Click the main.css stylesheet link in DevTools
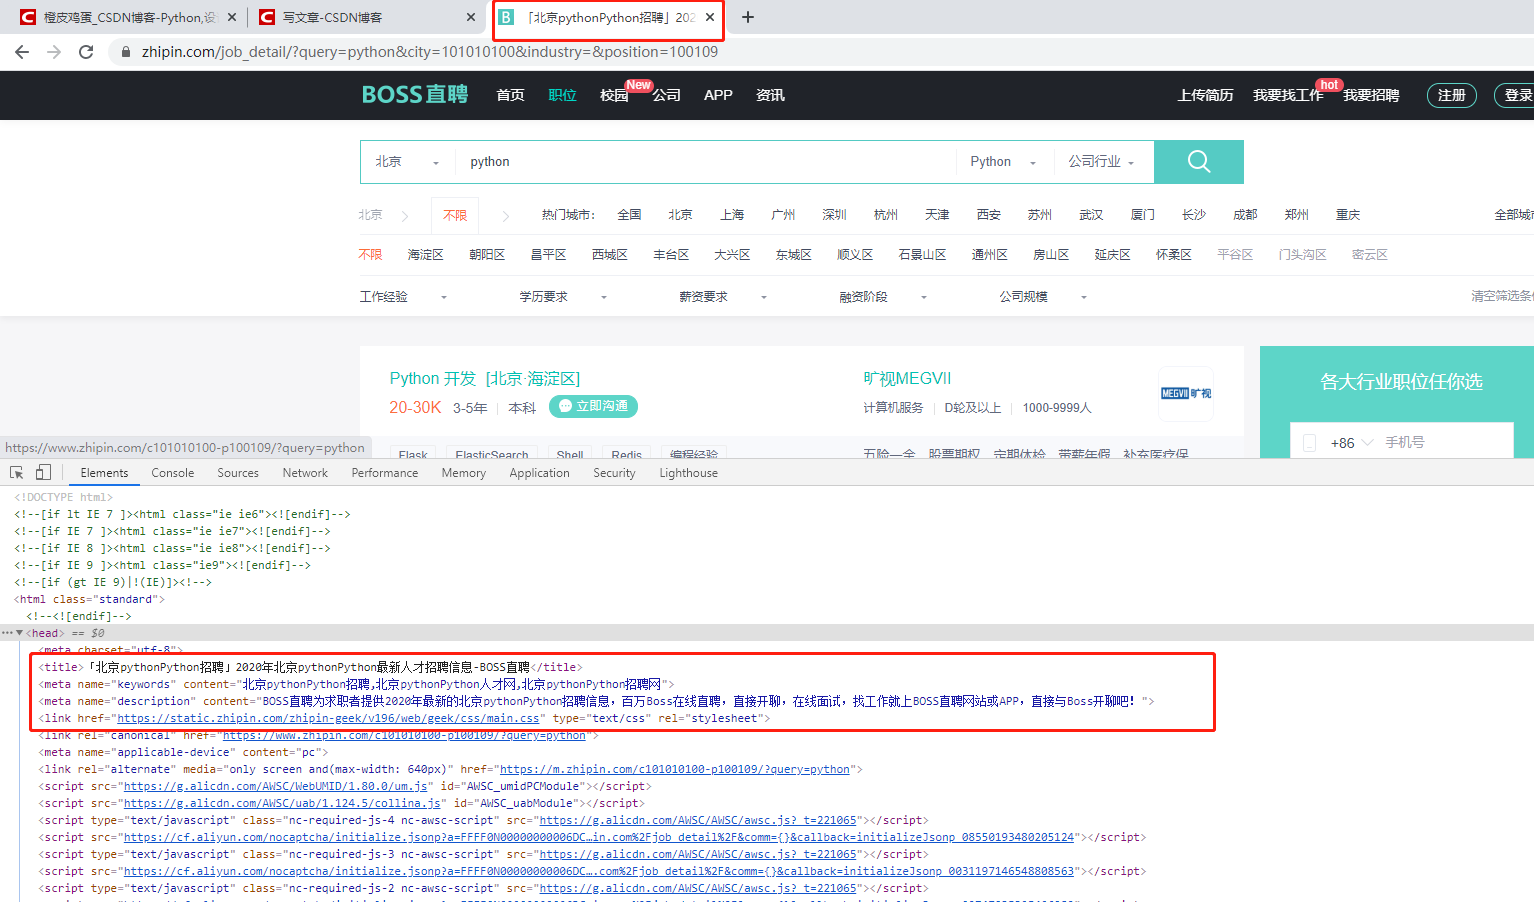Image resolution: width=1534 pixels, height=902 pixels. [x=328, y=718]
